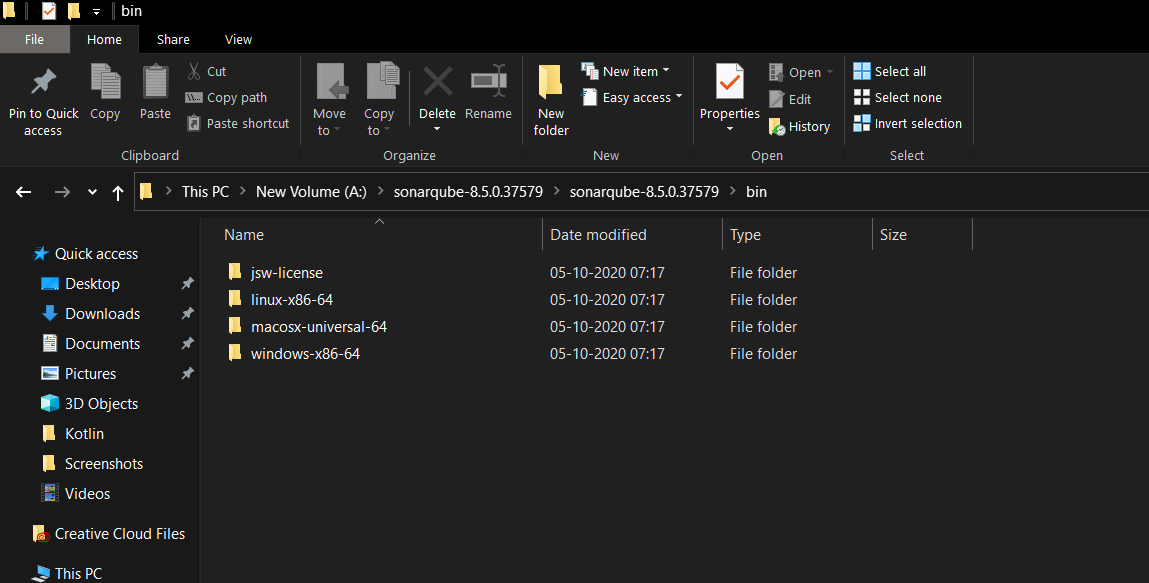Image resolution: width=1149 pixels, height=583 pixels.
Task: Go forward in navigation history
Action: [62, 192]
